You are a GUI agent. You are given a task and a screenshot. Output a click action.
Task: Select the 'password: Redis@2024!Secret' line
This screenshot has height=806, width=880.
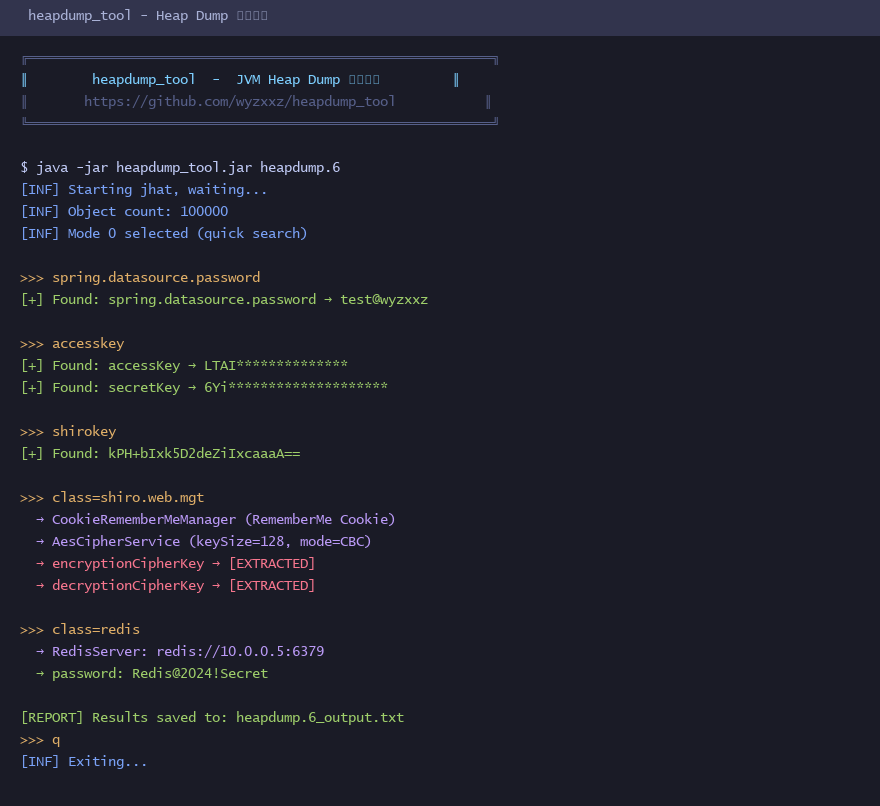(x=152, y=674)
